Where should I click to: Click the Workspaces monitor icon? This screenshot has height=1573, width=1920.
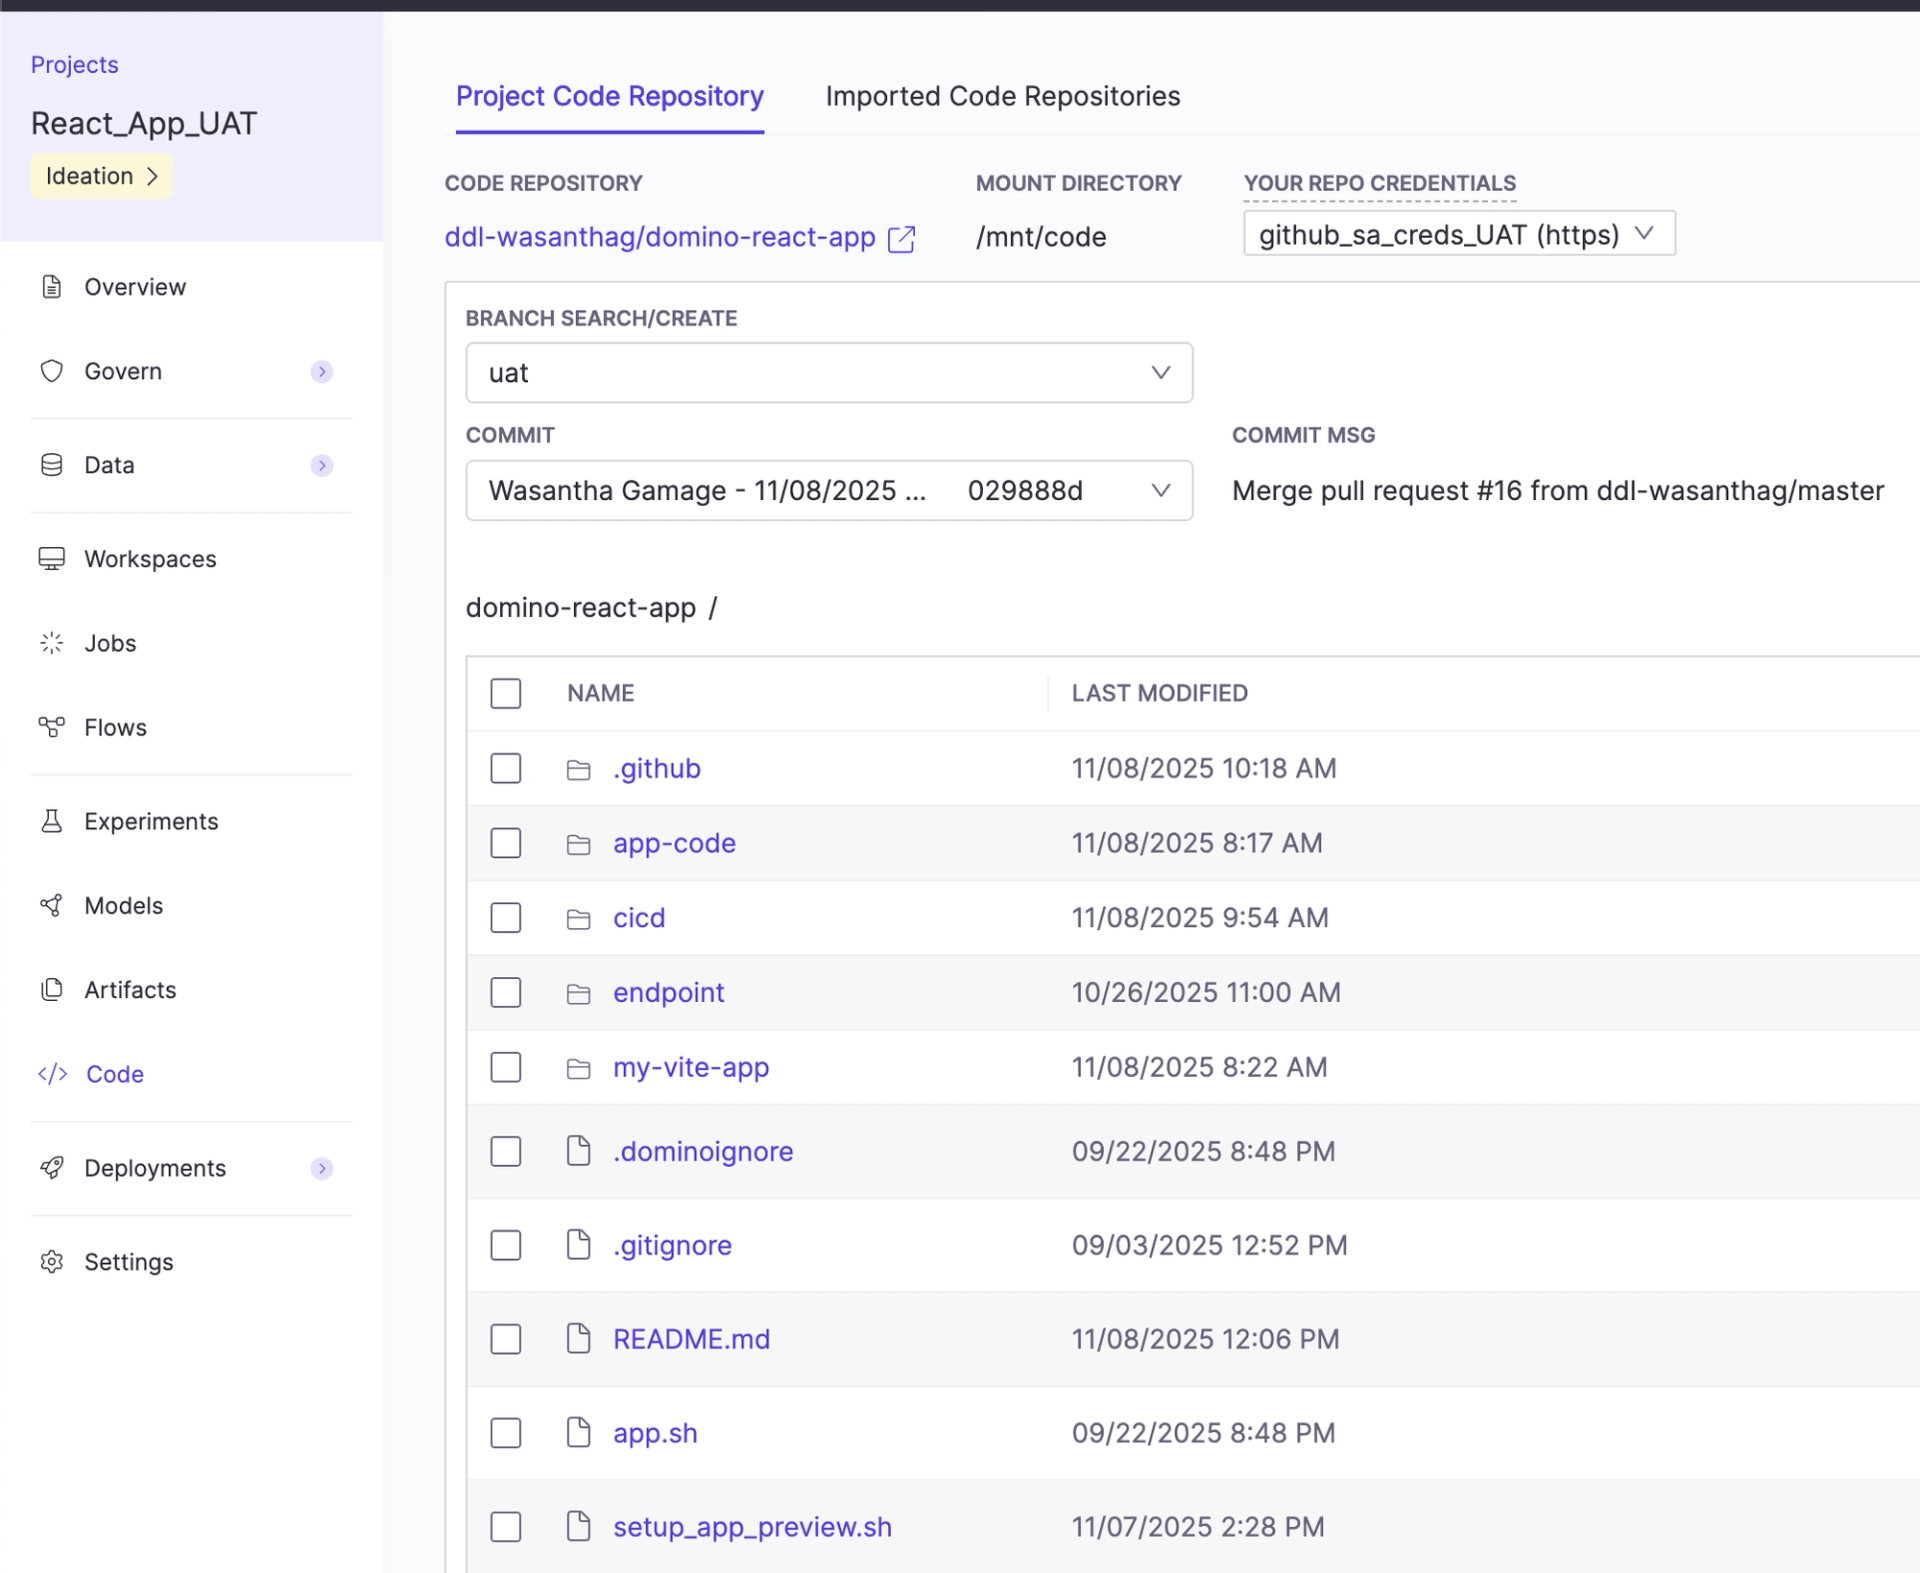coord(52,559)
